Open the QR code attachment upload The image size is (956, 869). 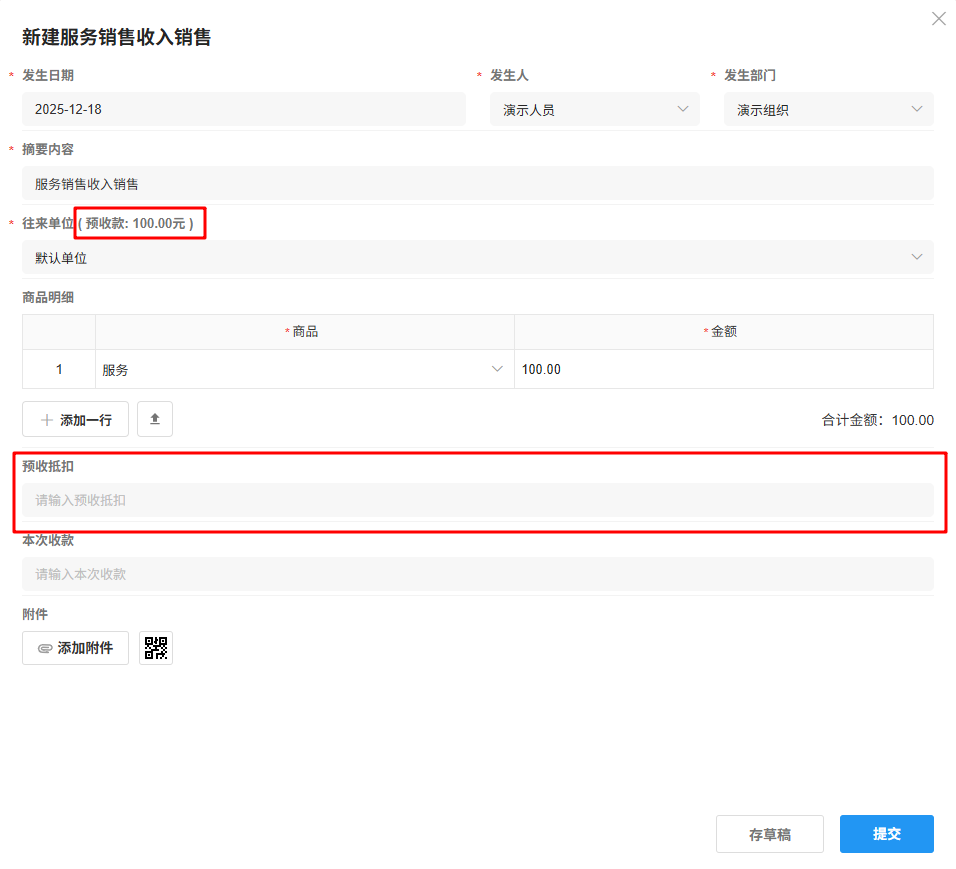pos(156,648)
